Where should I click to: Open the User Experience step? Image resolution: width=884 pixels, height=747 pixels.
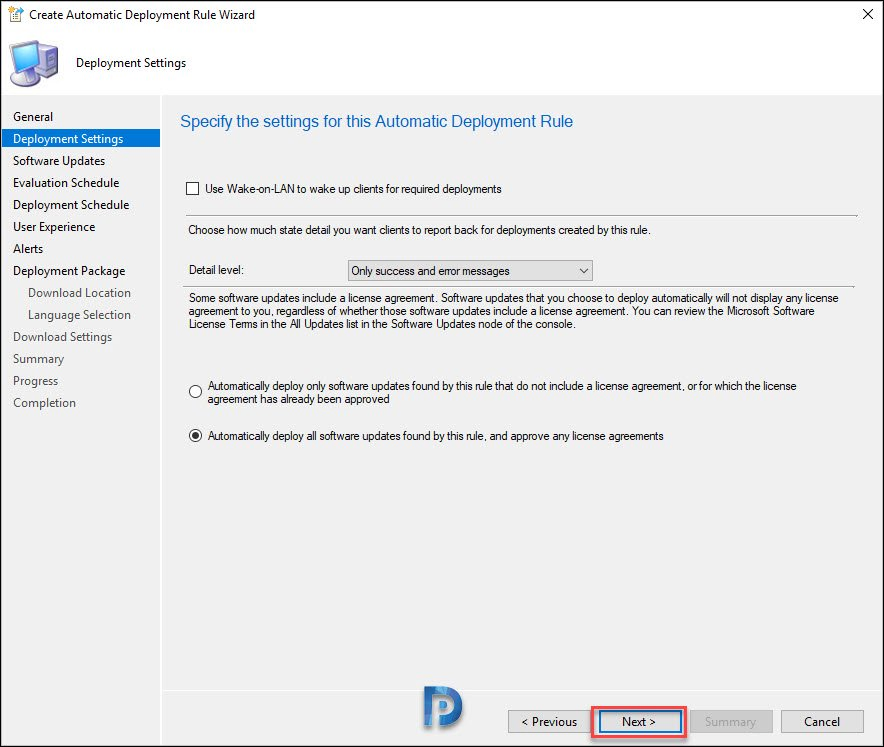(54, 227)
